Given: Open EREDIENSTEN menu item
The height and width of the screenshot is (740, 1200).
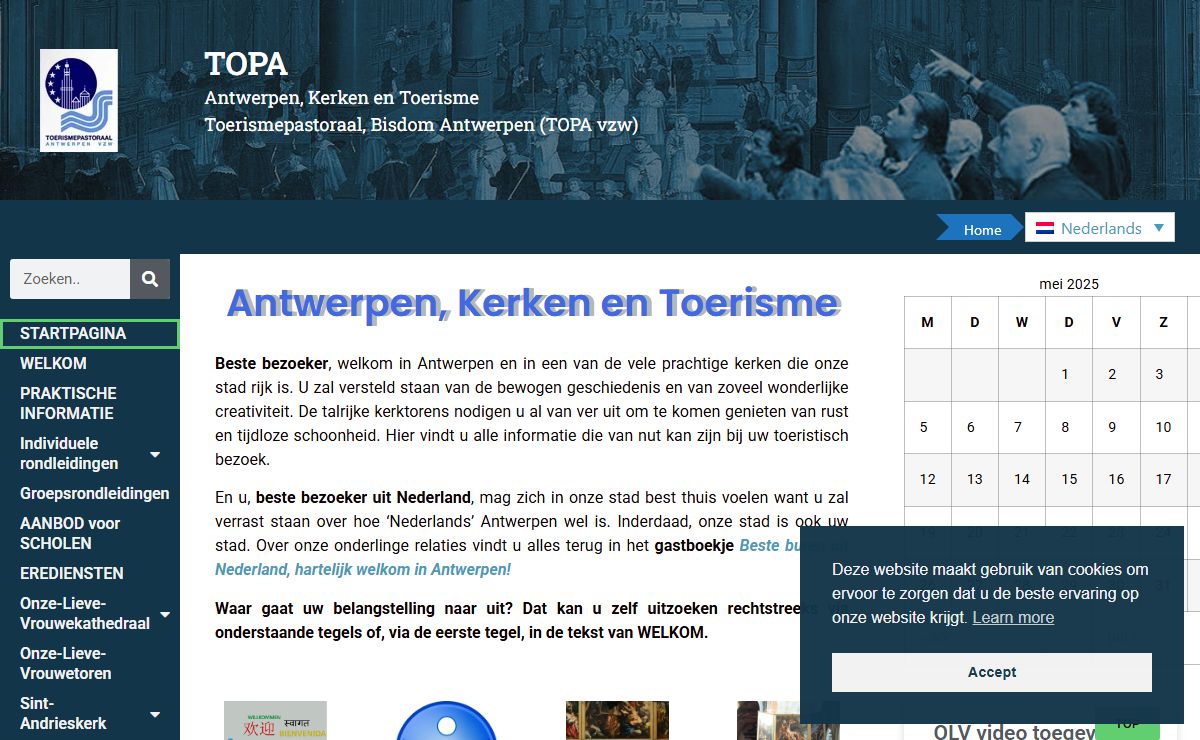Looking at the screenshot, I should (x=72, y=573).
